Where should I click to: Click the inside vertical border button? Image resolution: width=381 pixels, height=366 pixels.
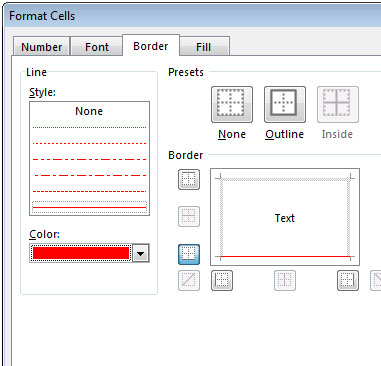point(285,280)
